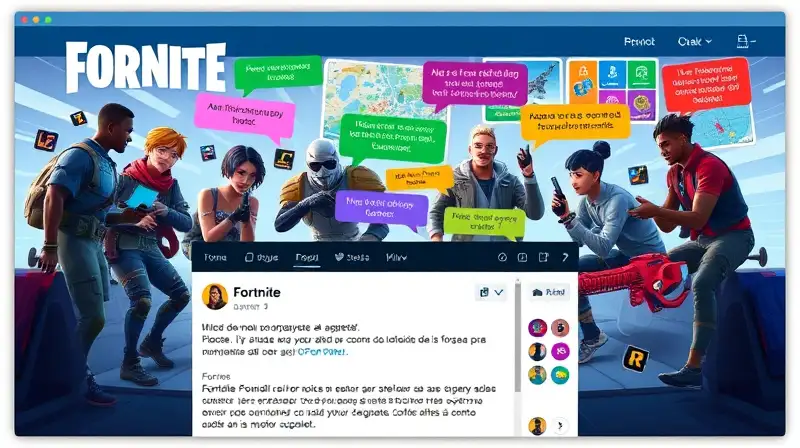
Task: Click the floating LZ tile with orange letters
Action: [46, 141]
